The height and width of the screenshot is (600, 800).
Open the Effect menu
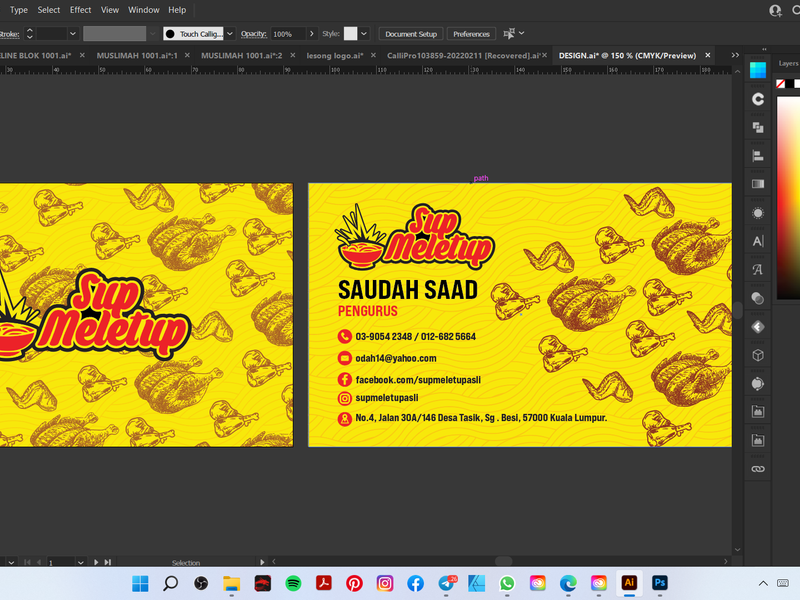80,10
